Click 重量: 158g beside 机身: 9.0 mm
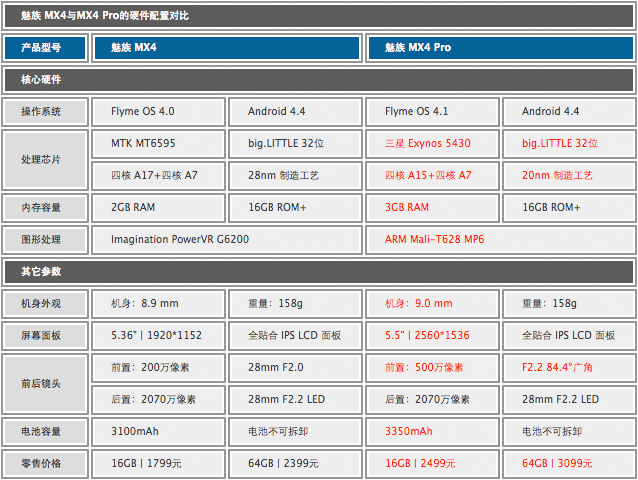Image resolution: width=638 pixels, height=480 pixels. (x=569, y=303)
